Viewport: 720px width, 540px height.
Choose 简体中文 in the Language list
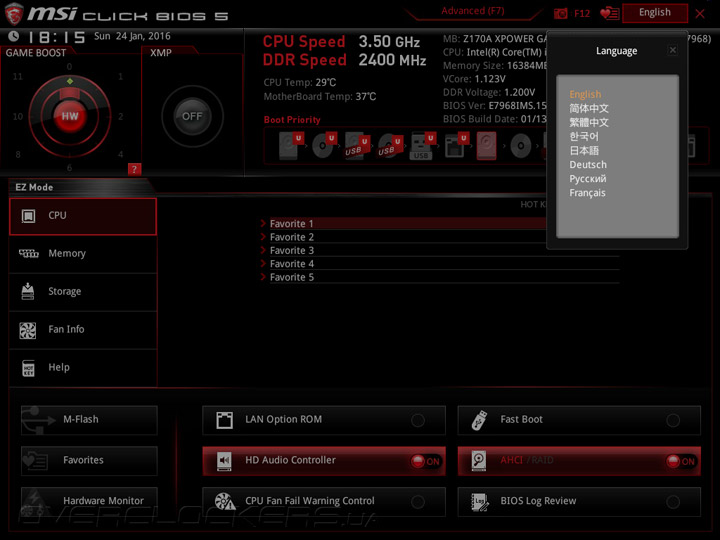(589, 108)
